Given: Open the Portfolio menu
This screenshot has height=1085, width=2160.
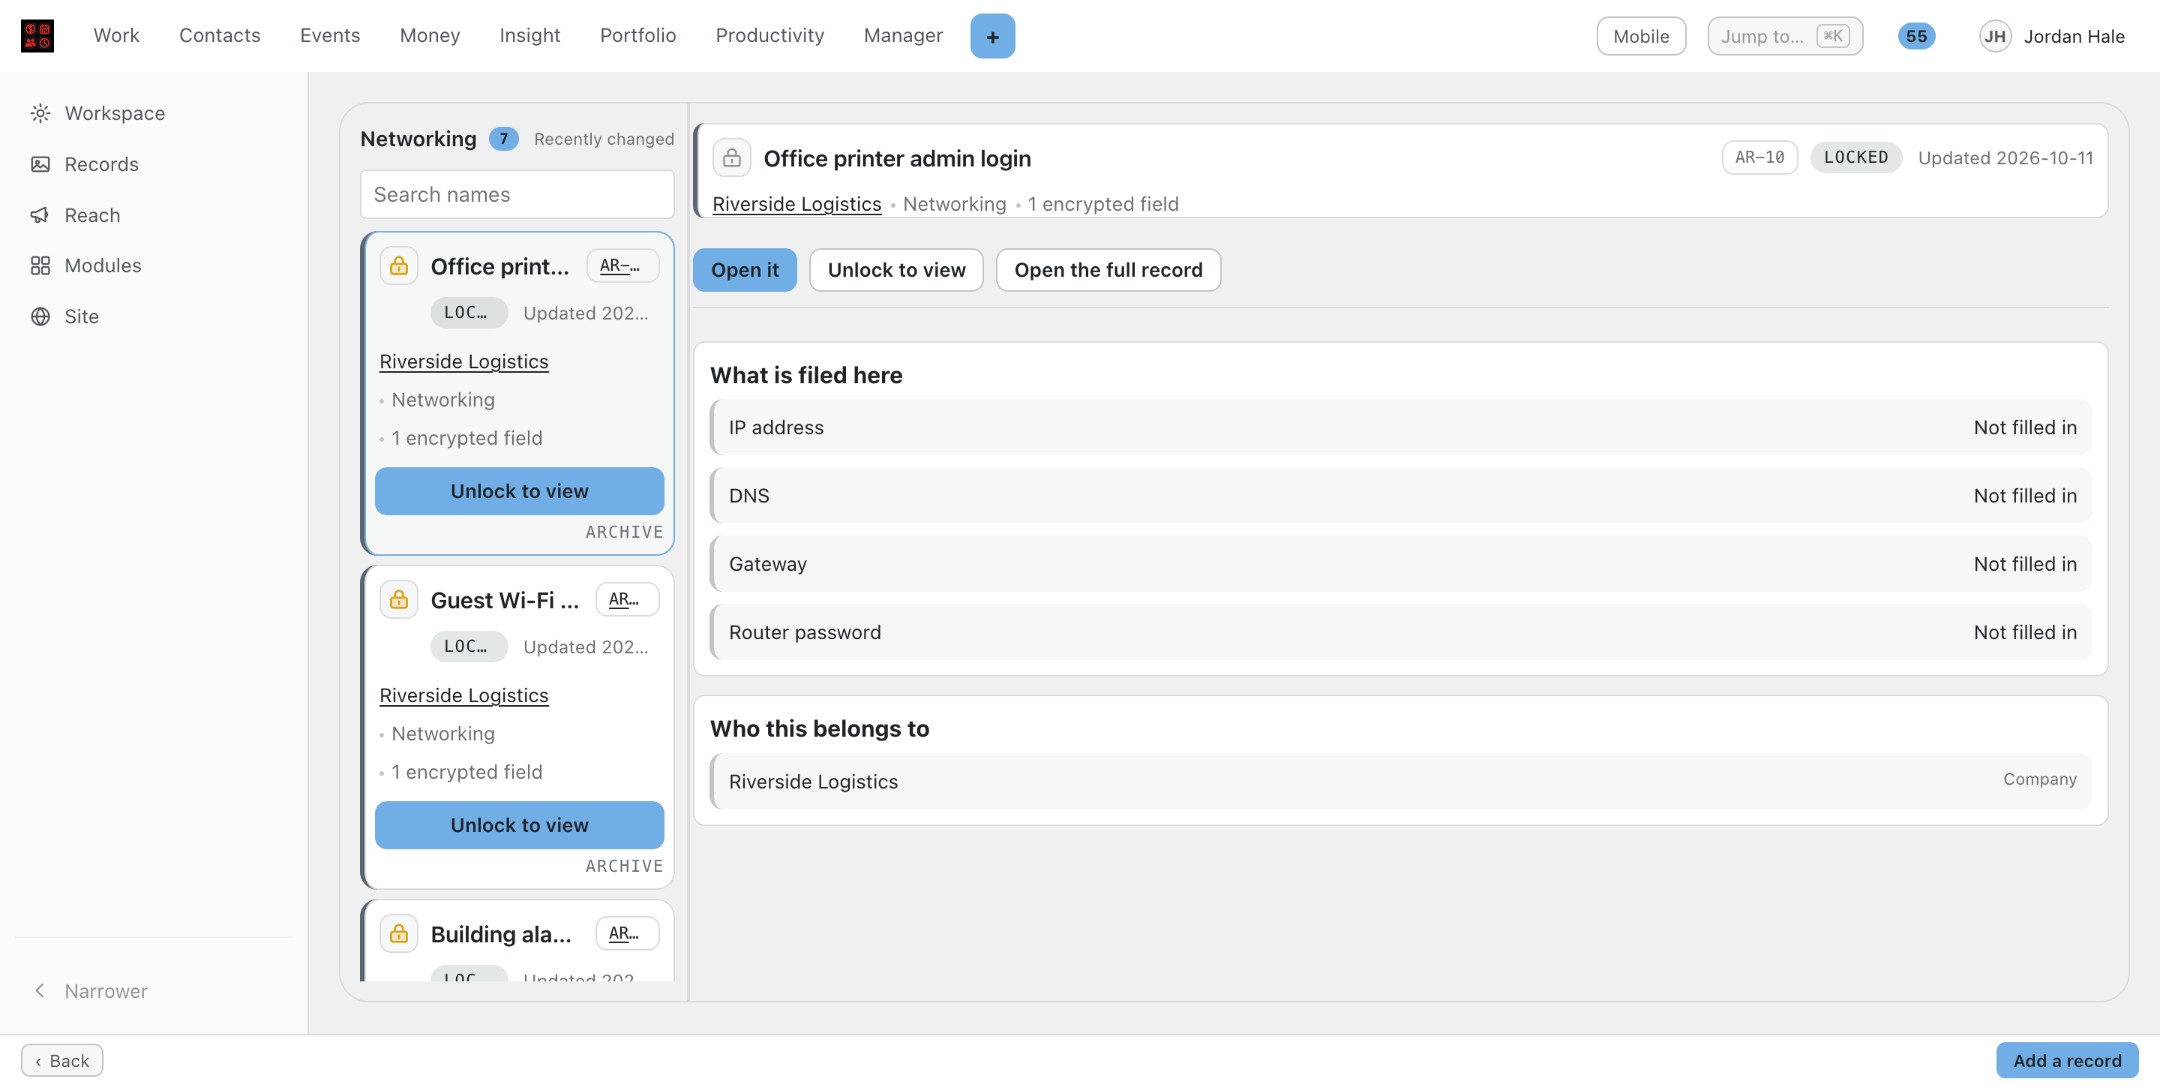Looking at the screenshot, I should [x=638, y=35].
